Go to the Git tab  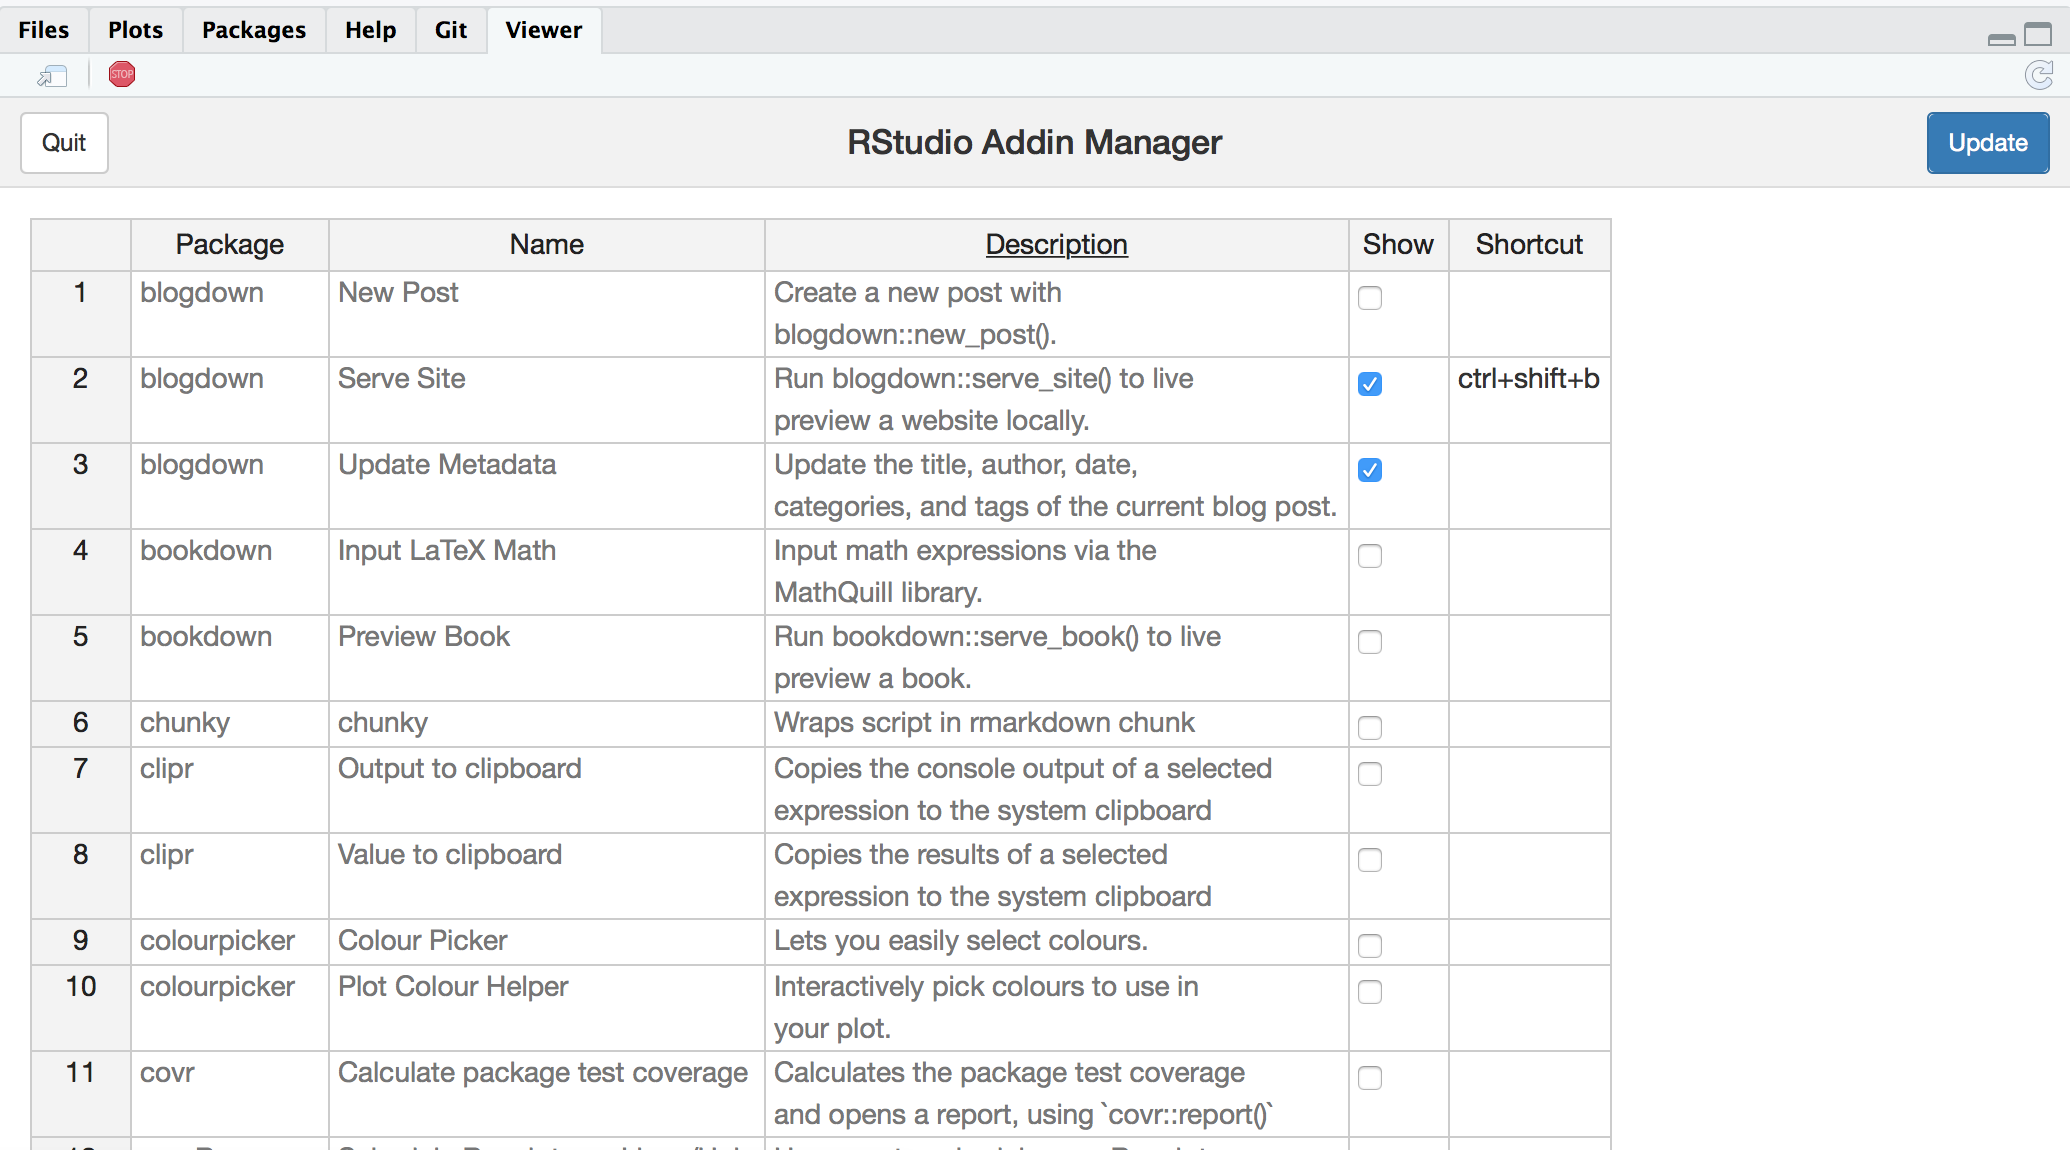[451, 30]
